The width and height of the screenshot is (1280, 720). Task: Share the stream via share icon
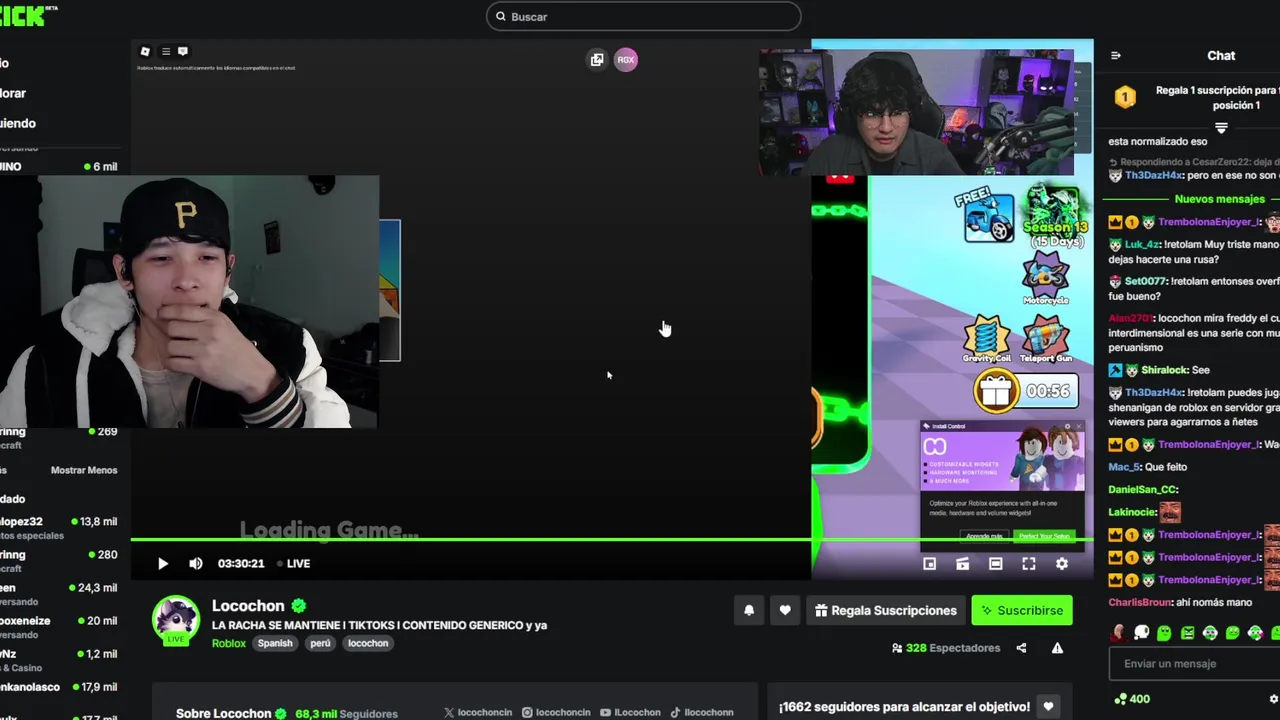pos(1021,648)
